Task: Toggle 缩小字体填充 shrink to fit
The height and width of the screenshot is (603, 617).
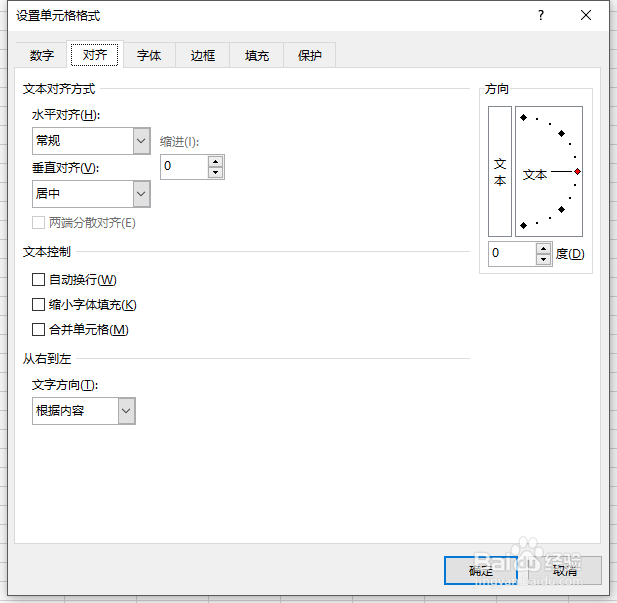Action: [39, 305]
